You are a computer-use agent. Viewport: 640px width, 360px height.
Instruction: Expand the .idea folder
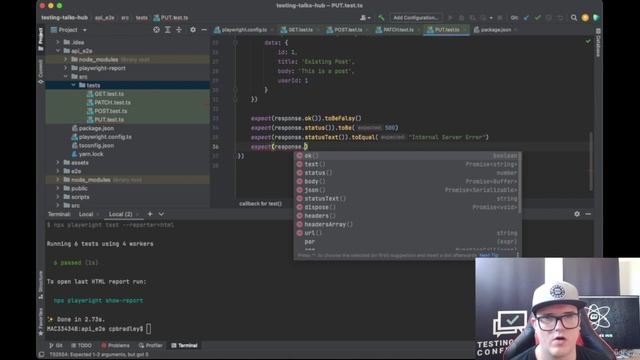(58, 42)
